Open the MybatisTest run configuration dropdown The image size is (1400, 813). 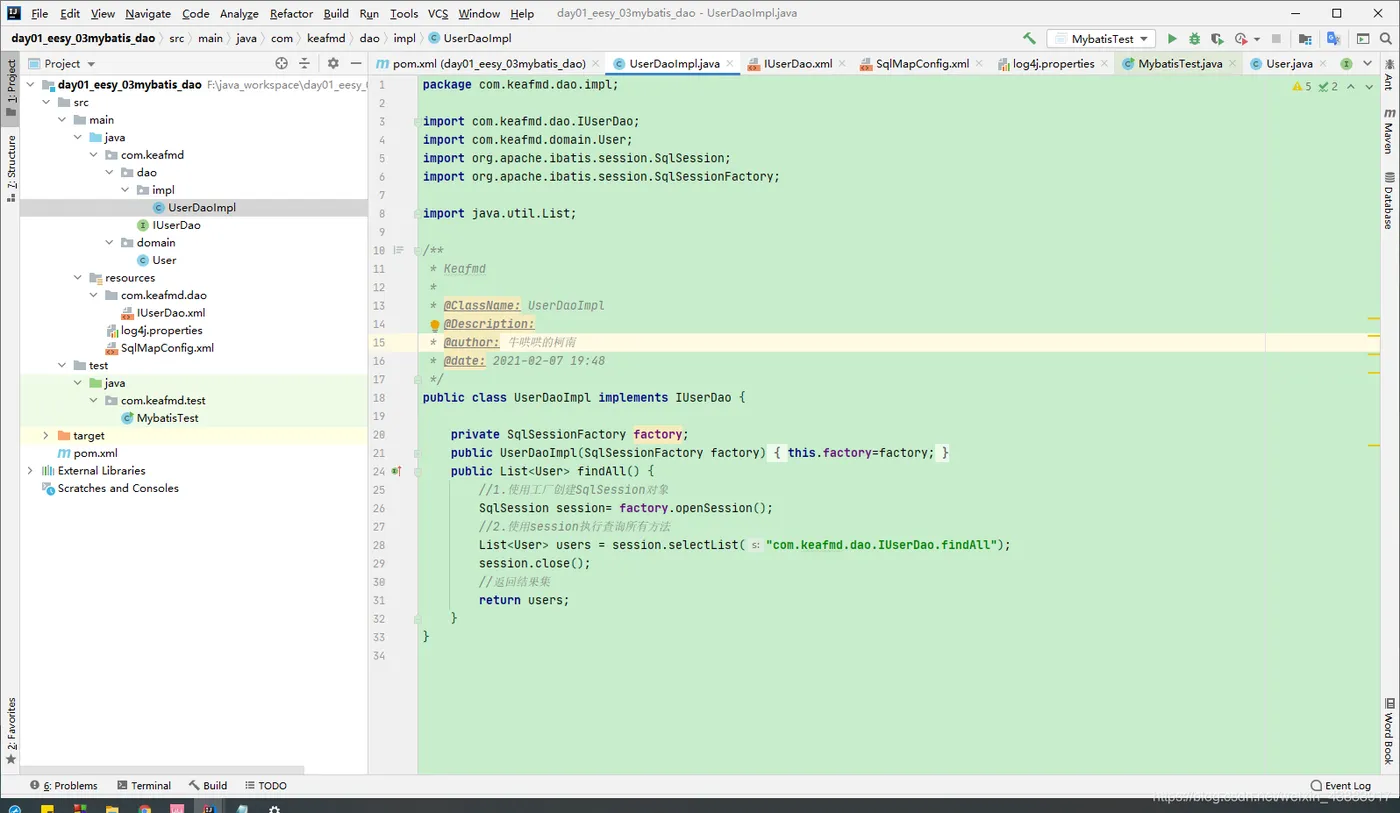pos(1101,39)
